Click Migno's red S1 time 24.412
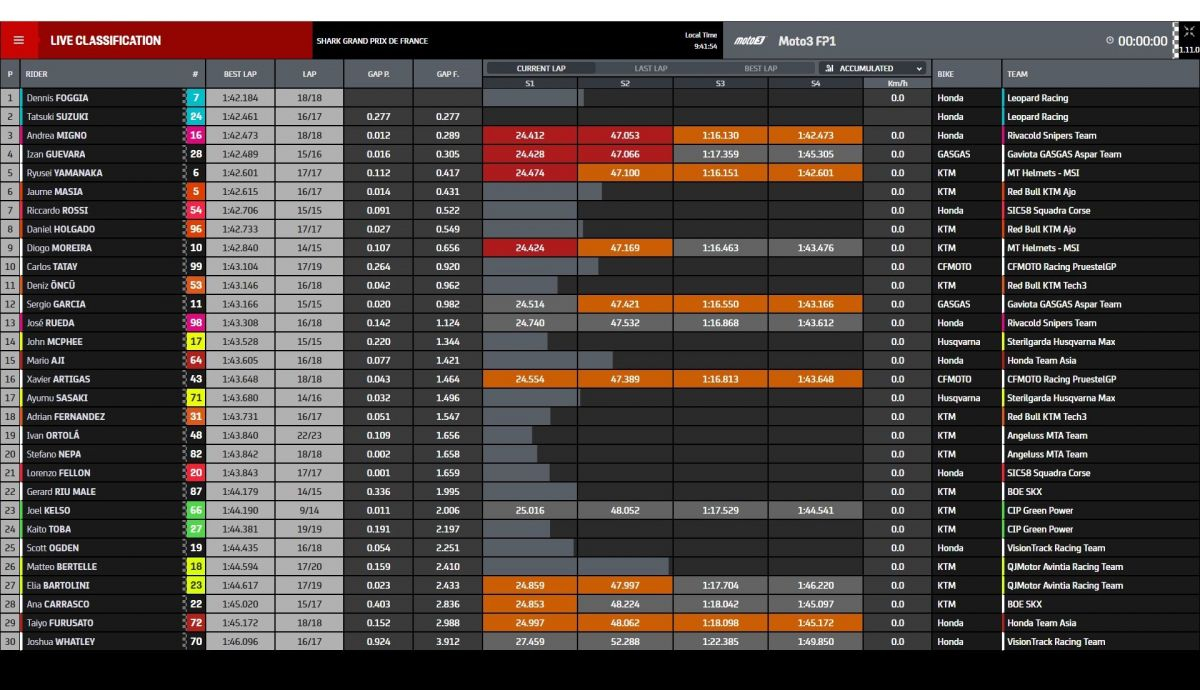 tap(530, 136)
